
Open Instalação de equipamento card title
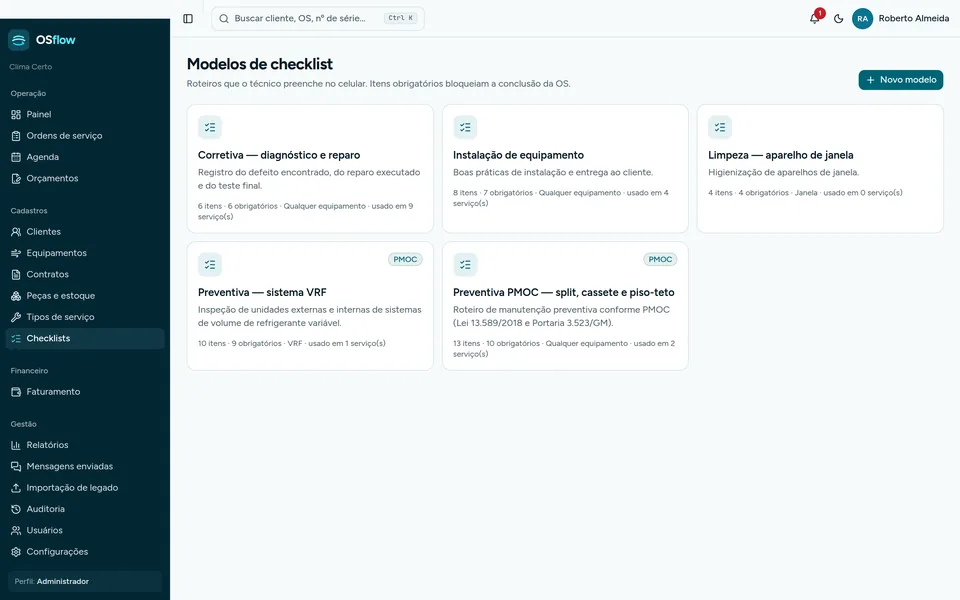[519, 156]
